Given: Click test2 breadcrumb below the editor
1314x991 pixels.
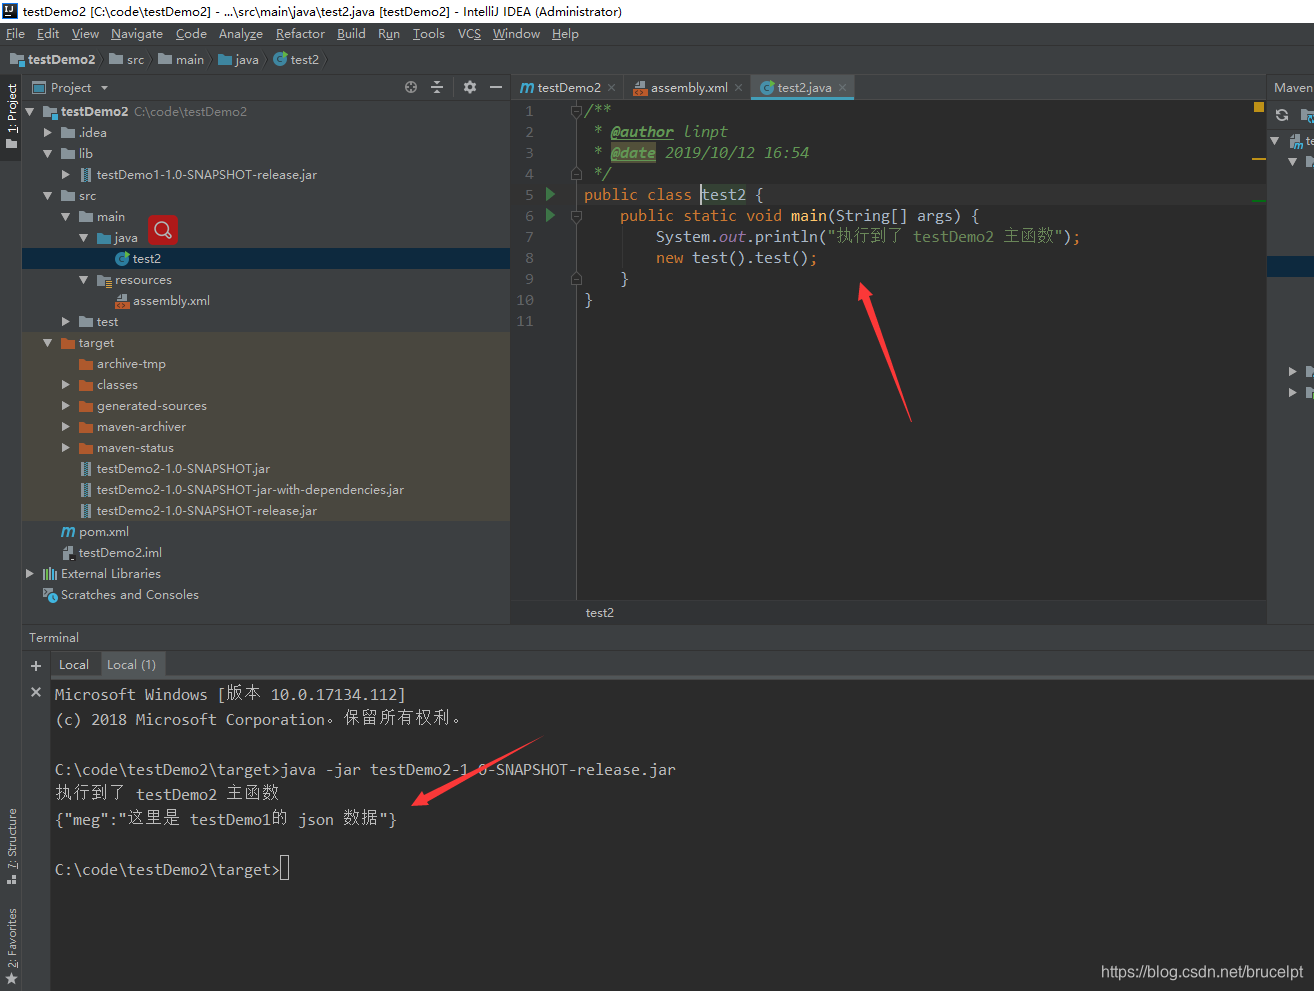Looking at the screenshot, I should coord(600,613).
